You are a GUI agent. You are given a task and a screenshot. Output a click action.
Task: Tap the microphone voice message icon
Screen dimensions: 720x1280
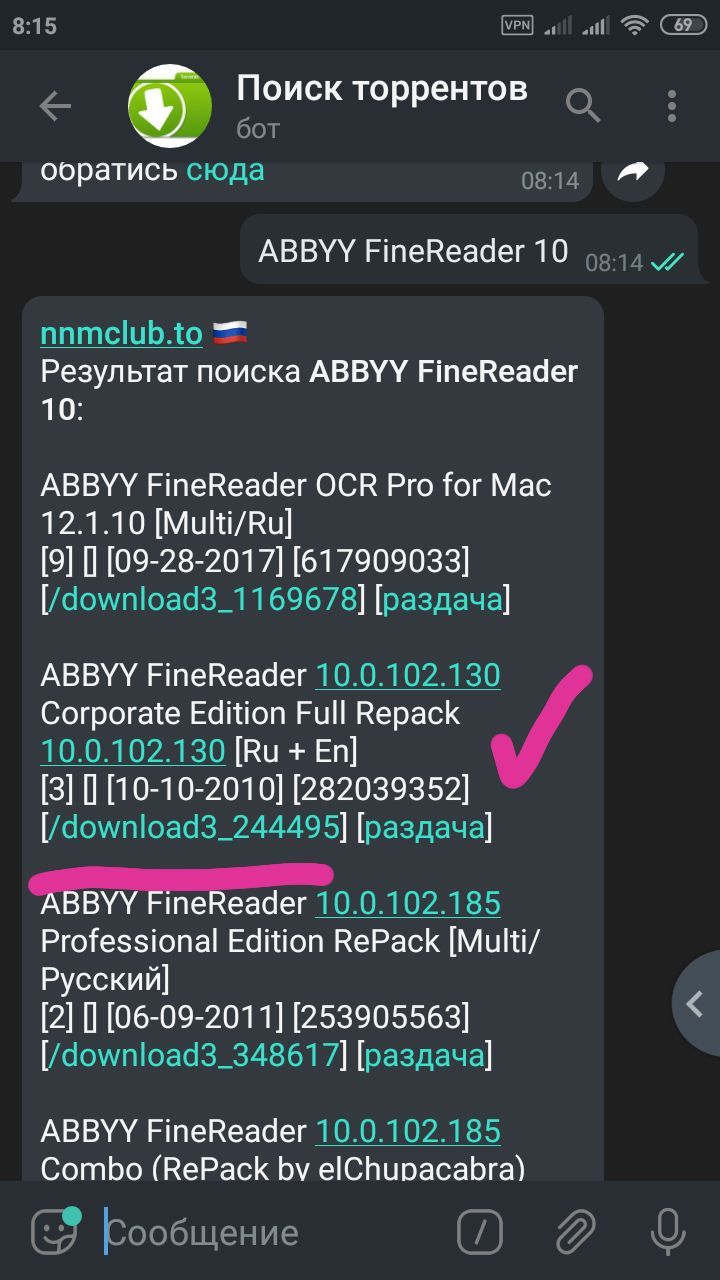[668, 1232]
